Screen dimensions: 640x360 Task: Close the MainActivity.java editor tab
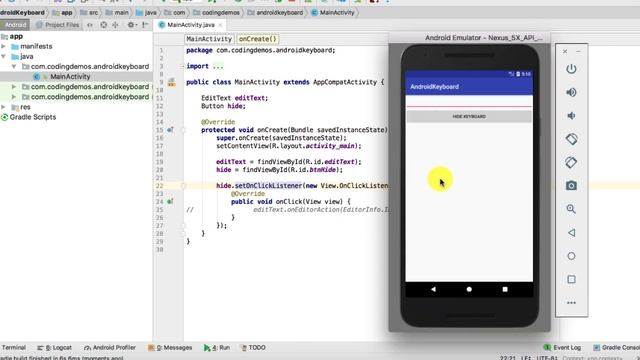[x=220, y=25]
